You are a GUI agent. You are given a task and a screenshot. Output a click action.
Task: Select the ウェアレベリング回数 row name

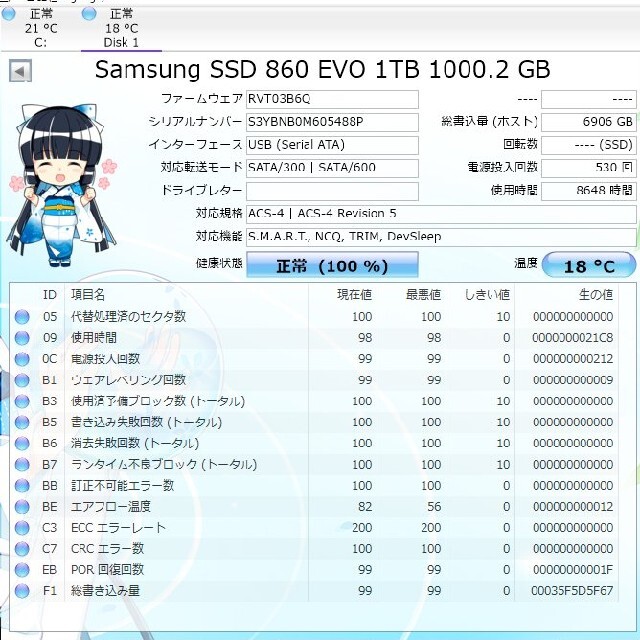pyautogui.click(x=129, y=380)
